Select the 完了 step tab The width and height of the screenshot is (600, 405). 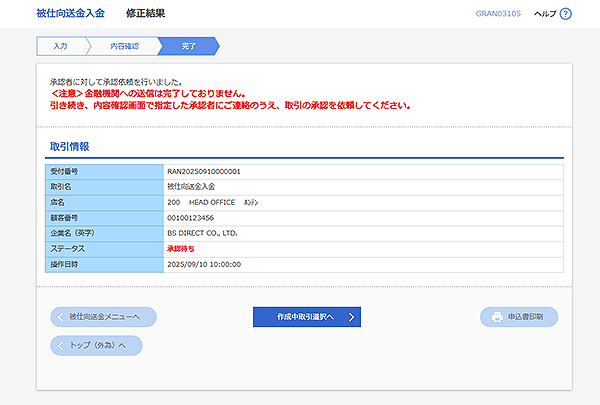(x=189, y=46)
